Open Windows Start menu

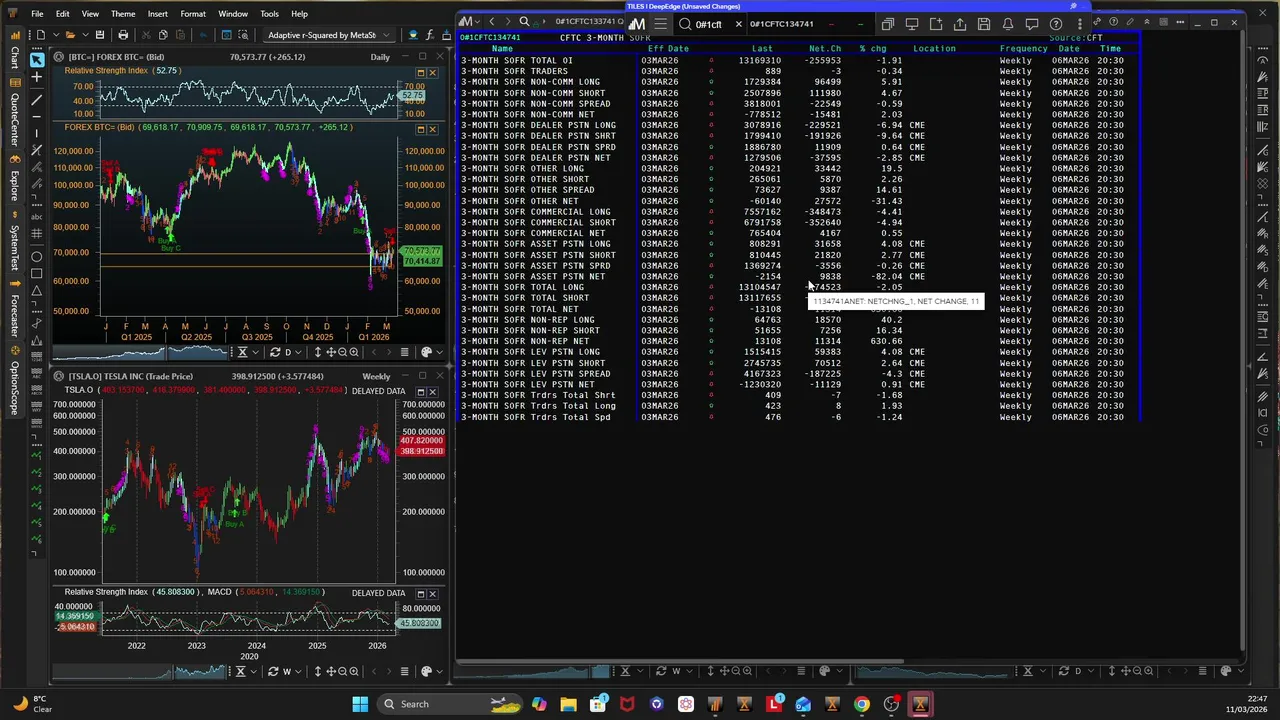360,704
